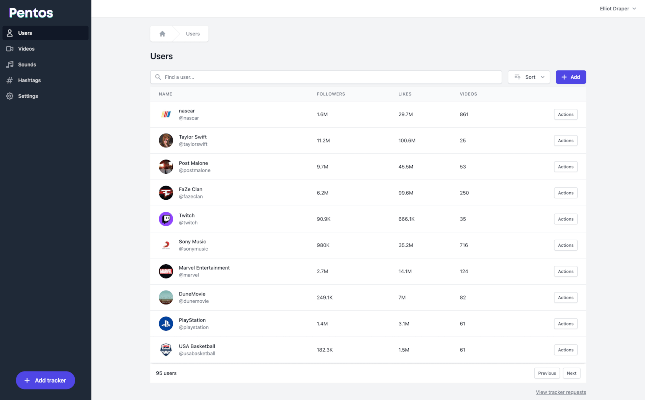Click the PlayStation avatar icon
This screenshot has height=400, width=645.
click(x=166, y=323)
